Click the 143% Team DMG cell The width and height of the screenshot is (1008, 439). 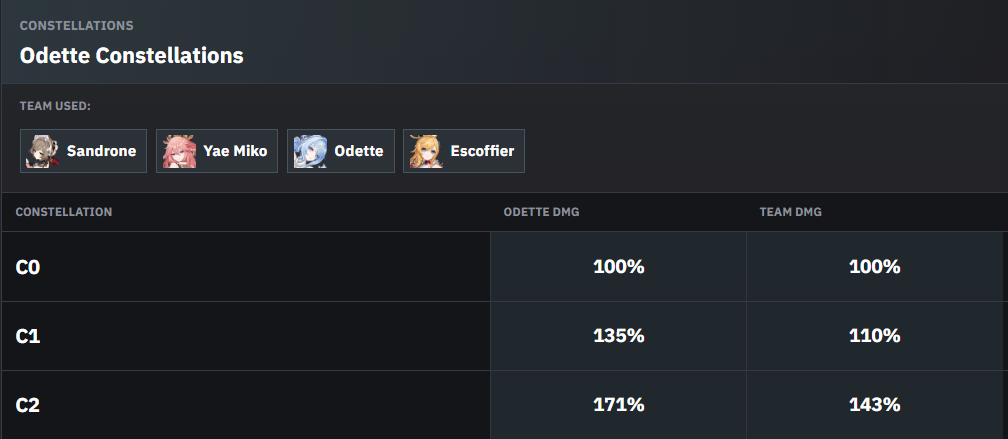coord(874,405)
